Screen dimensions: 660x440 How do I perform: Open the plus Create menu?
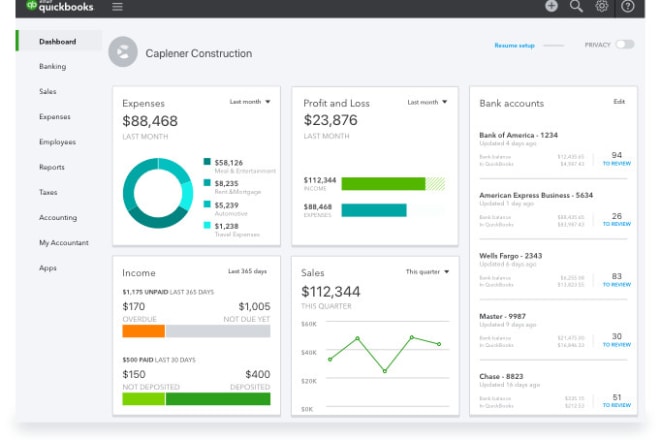pos(551,6)
